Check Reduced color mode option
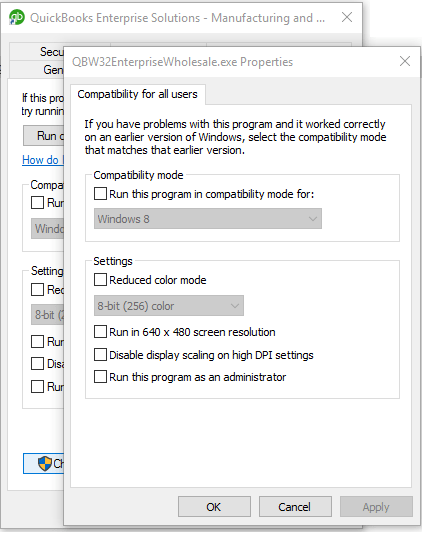 [100, 279]
